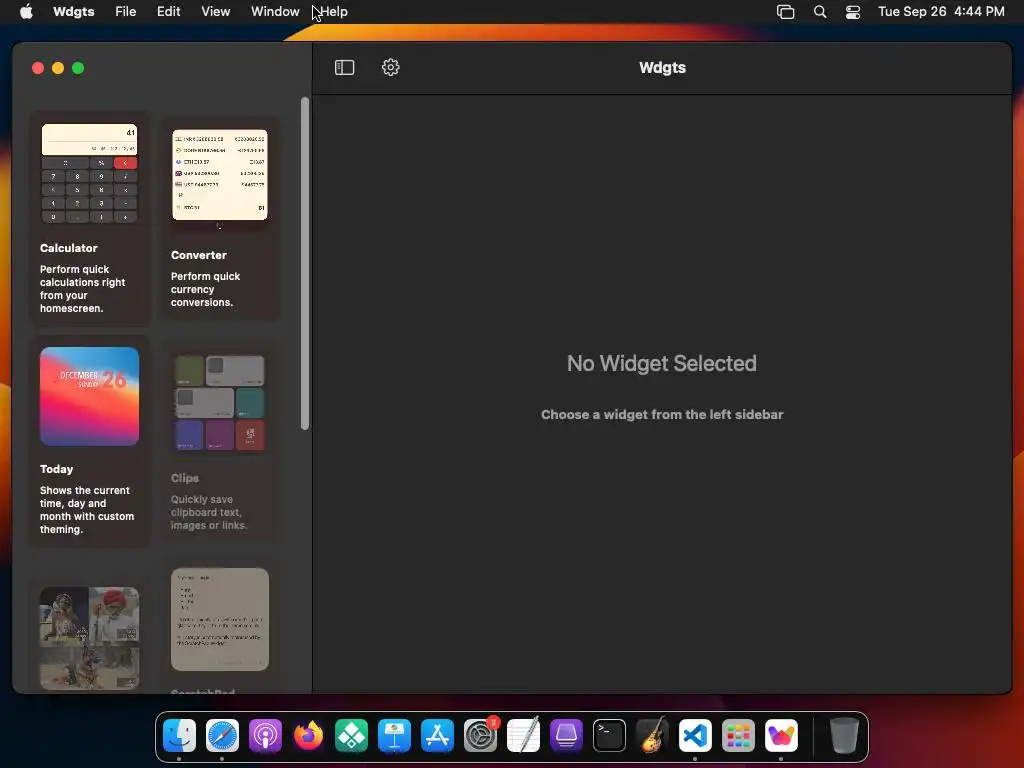Open the Trash in the Dock
The width and height of the screenshot is (1024, 768).
(844, 735)
